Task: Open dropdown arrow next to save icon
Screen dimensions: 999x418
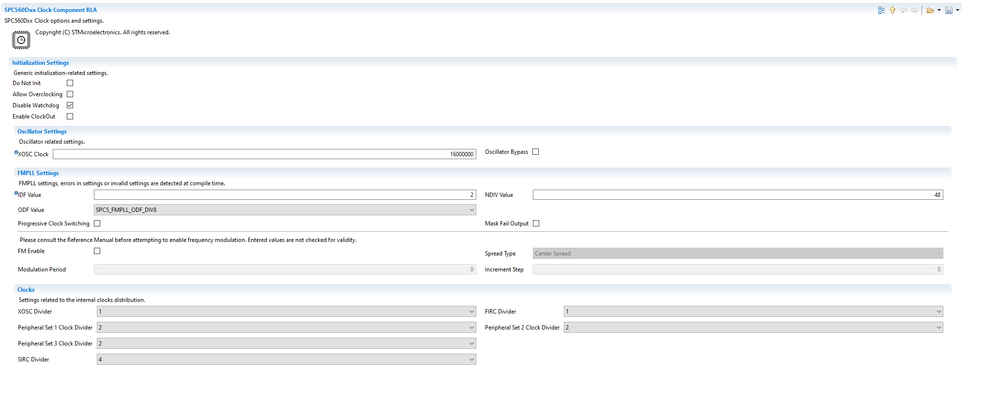Action: click(x=957, y=10)
